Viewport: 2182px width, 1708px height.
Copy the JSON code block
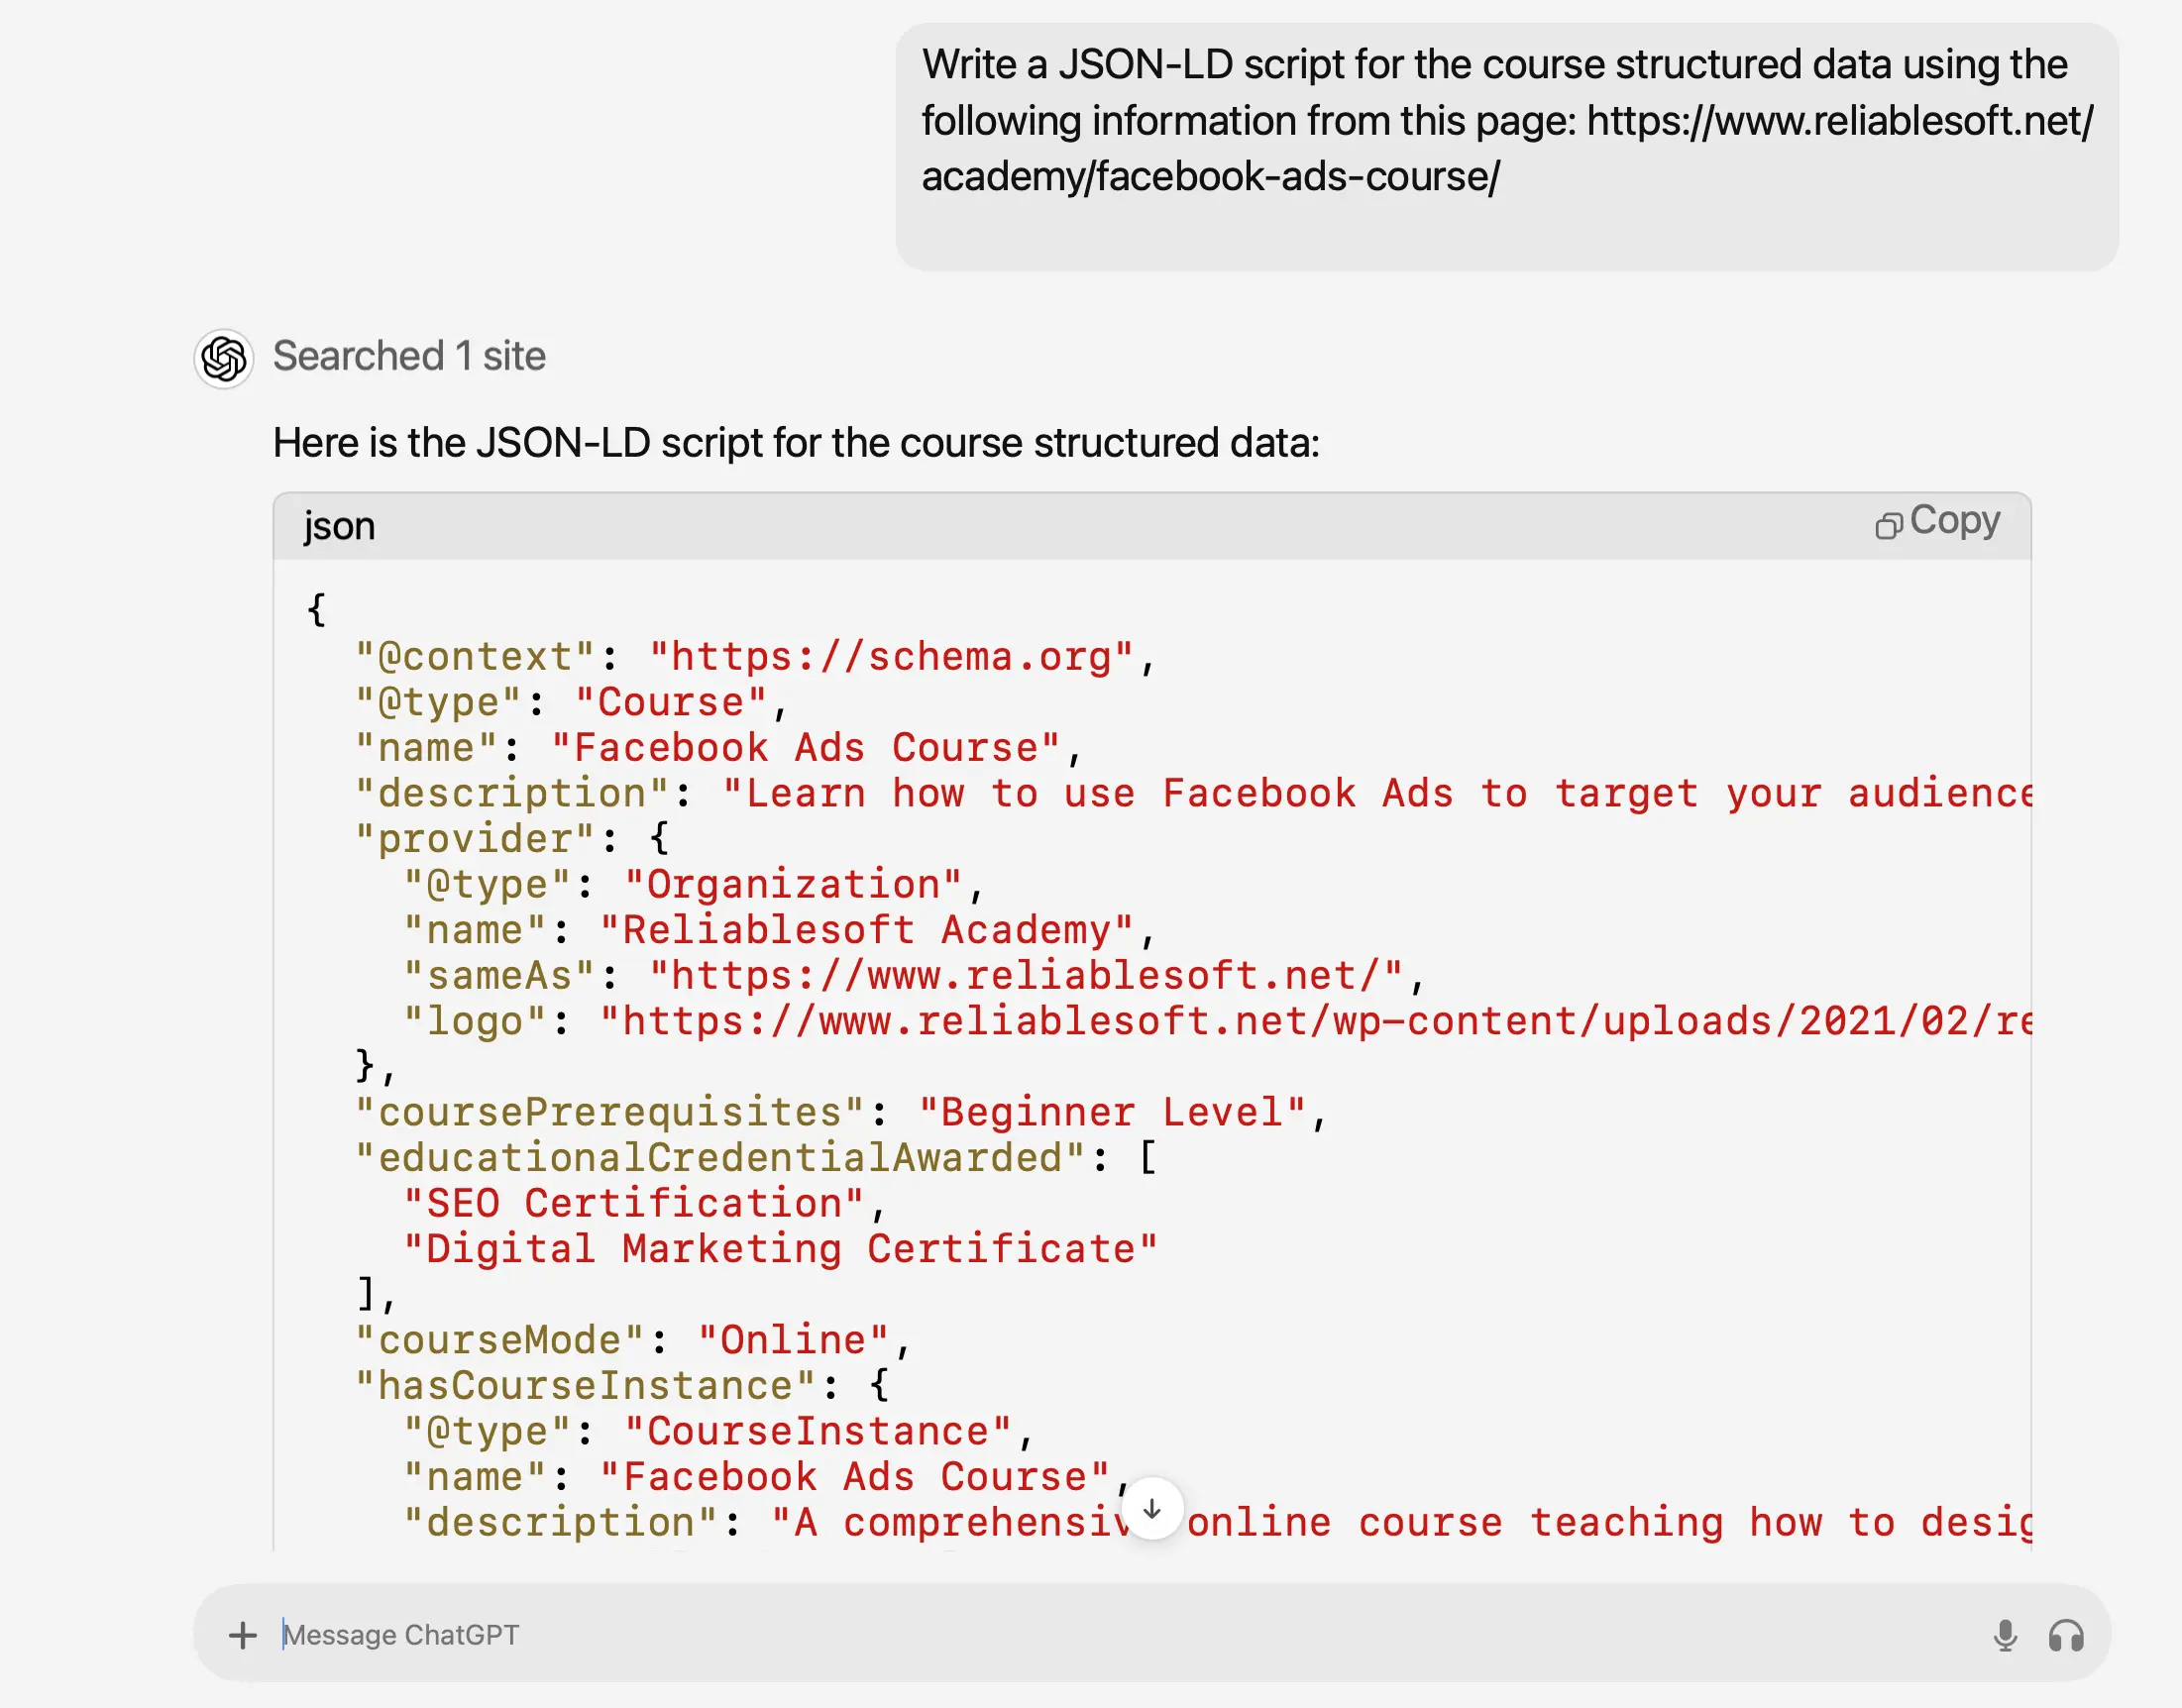(1937, 522)
